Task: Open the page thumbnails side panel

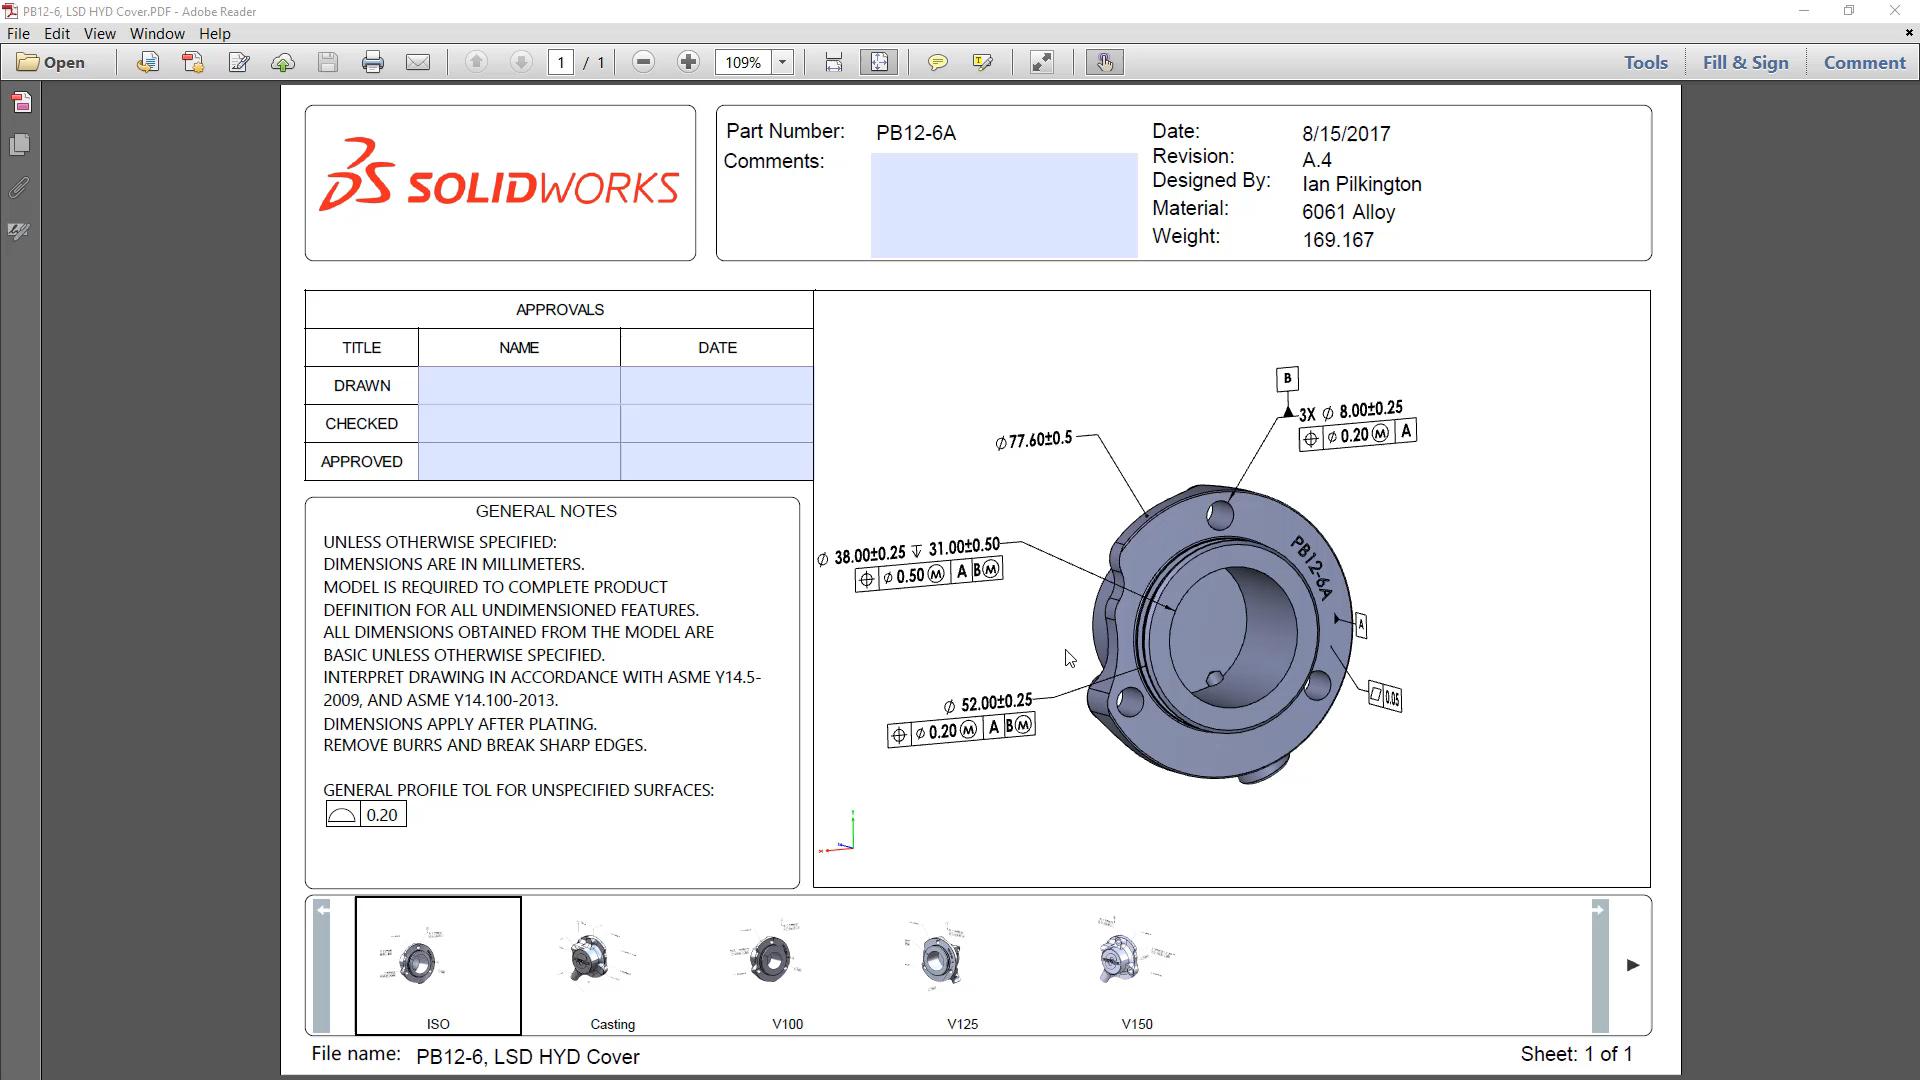Action: [19, 145]
